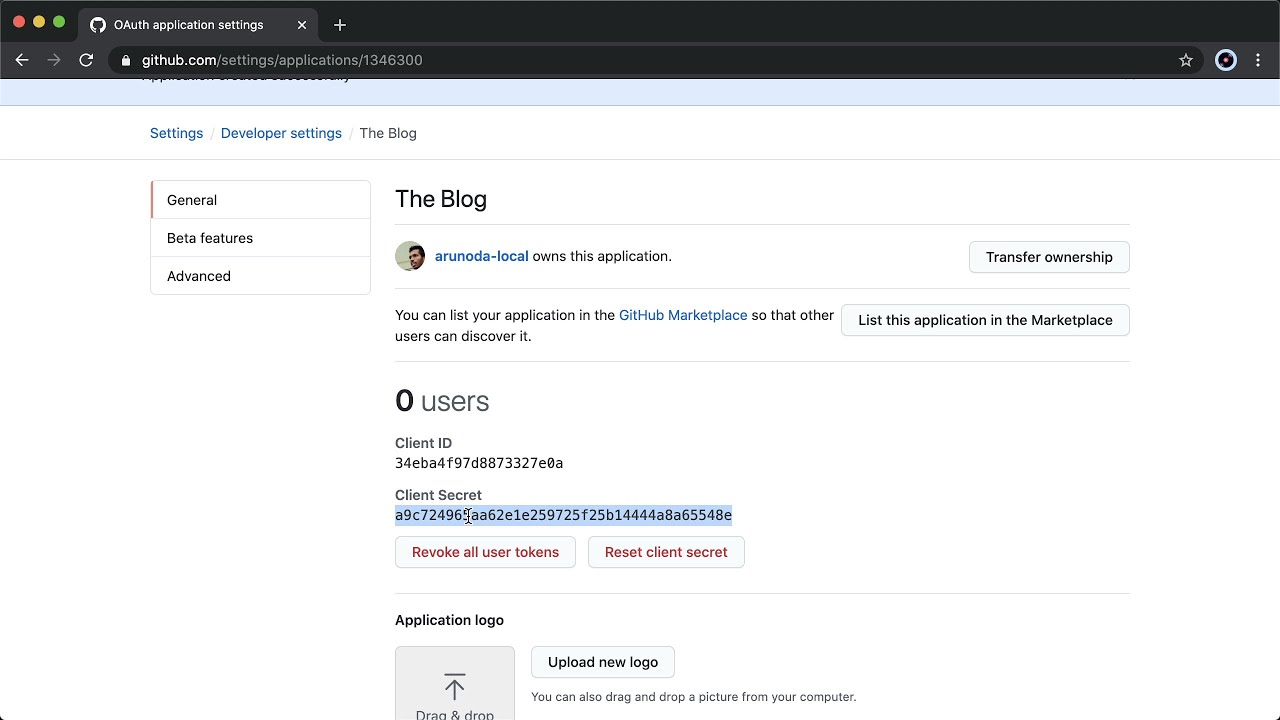Open the browser profile avatar icon
Viewport: 1280px width, 720px height.
(1226, 60)
